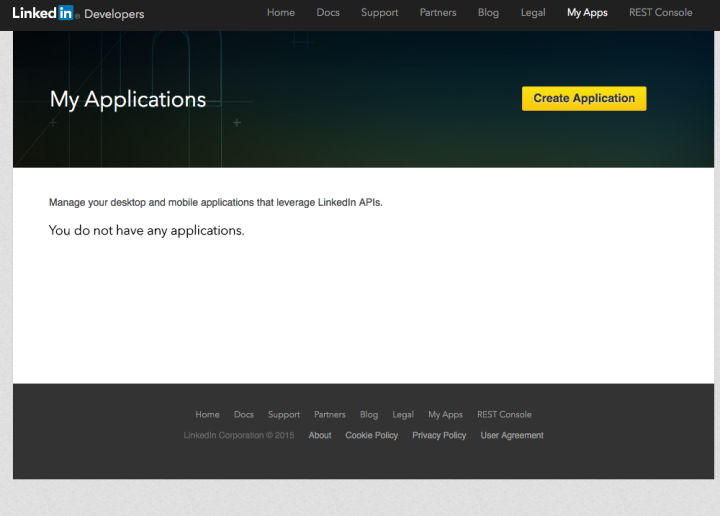720x516 pixels.
Task: View the Cookie Policy link
Action: [372, 436]
